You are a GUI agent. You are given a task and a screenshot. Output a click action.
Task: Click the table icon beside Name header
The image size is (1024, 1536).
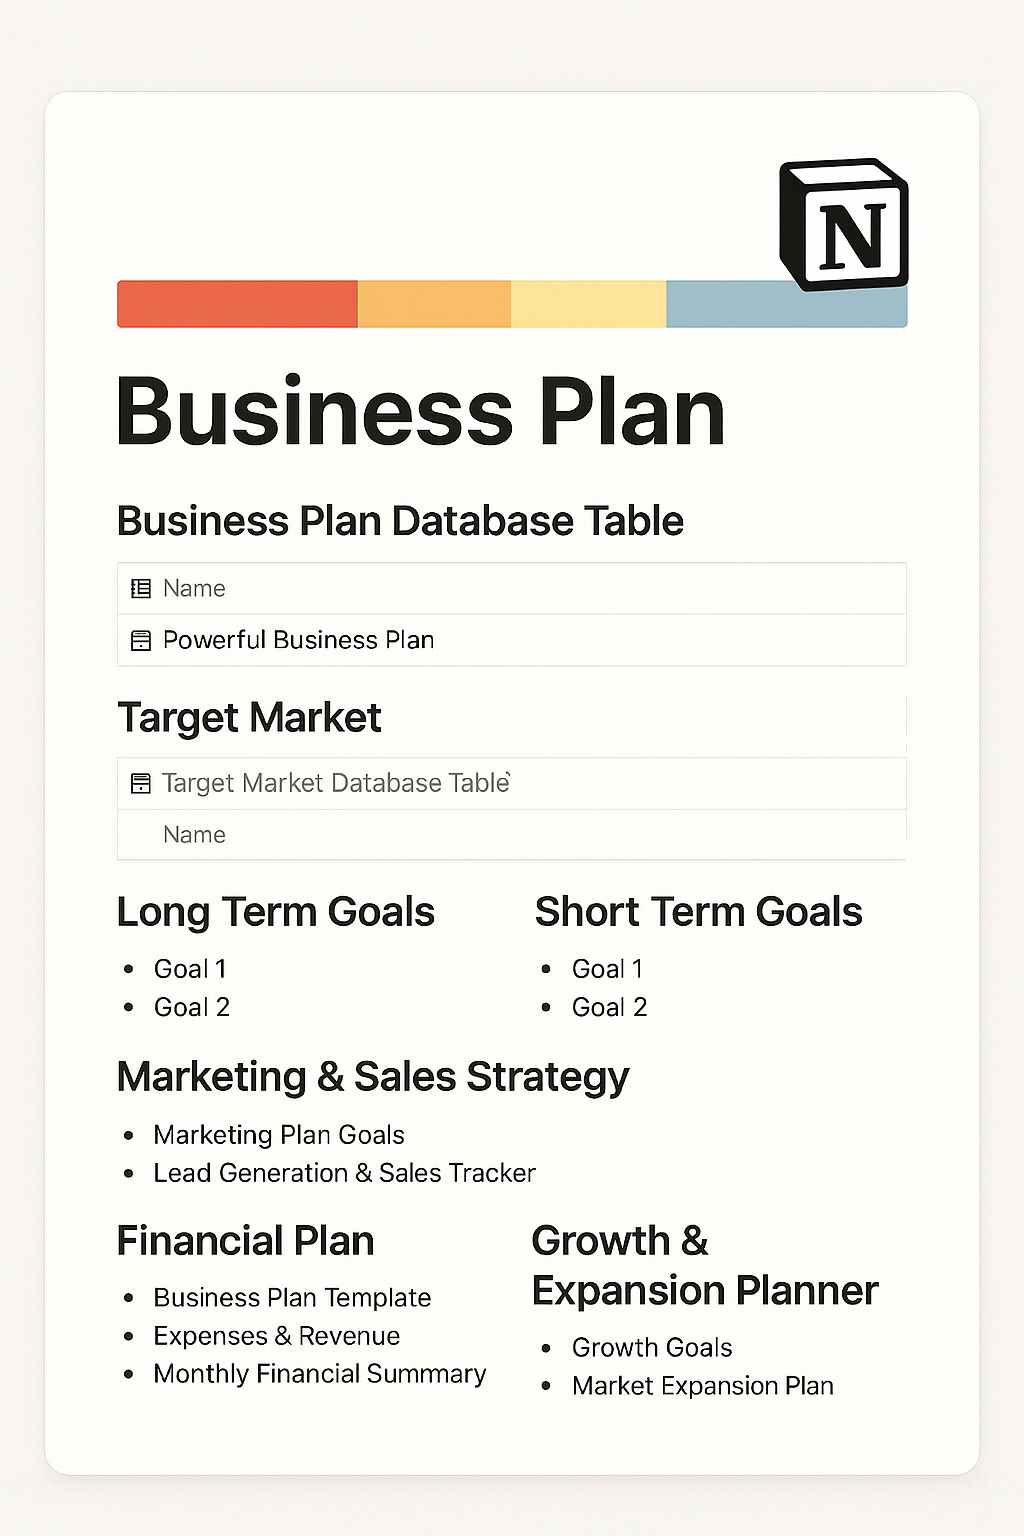tap(141, 589)
